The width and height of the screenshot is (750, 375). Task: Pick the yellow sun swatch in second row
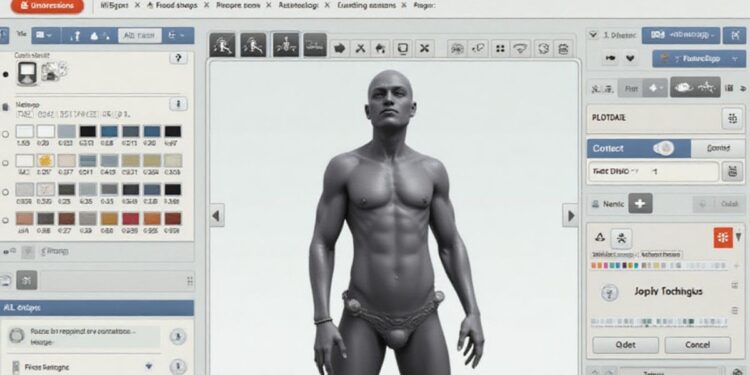point(45,160)
